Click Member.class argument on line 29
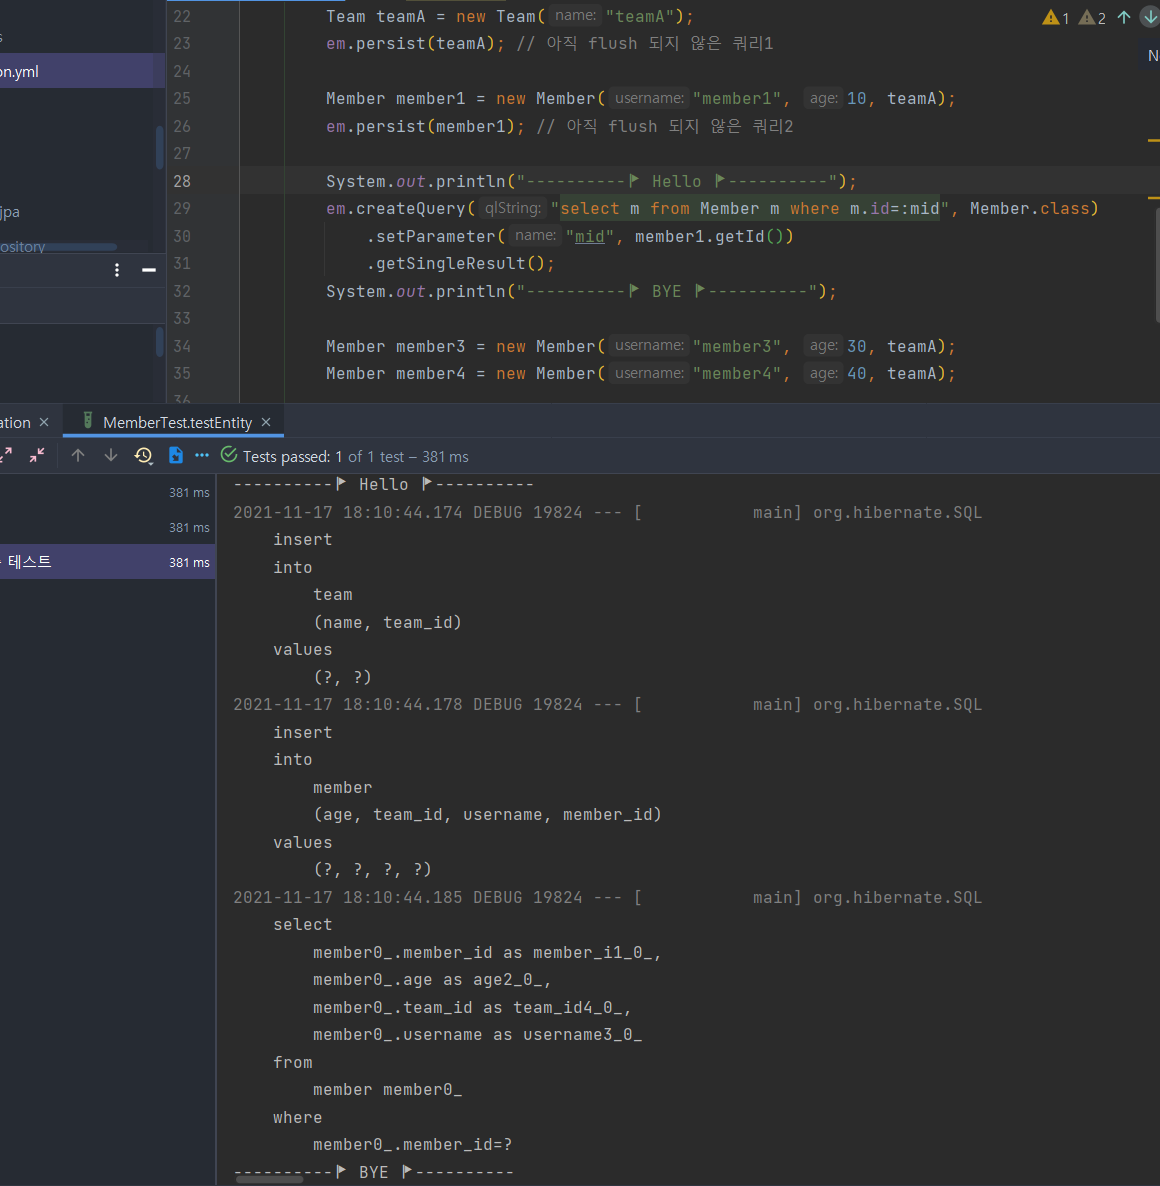The width and height of the screenshot is (1160, 1186). 1029,209
